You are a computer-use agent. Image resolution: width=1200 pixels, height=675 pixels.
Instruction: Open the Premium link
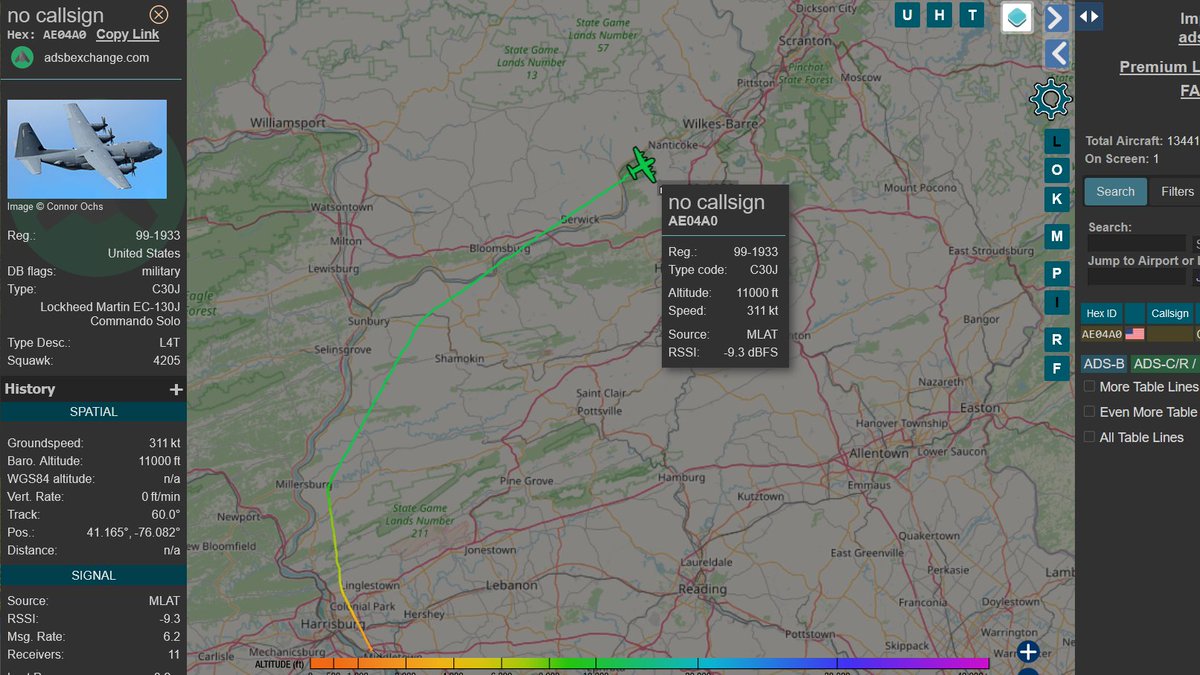(x=1159, y=67)
